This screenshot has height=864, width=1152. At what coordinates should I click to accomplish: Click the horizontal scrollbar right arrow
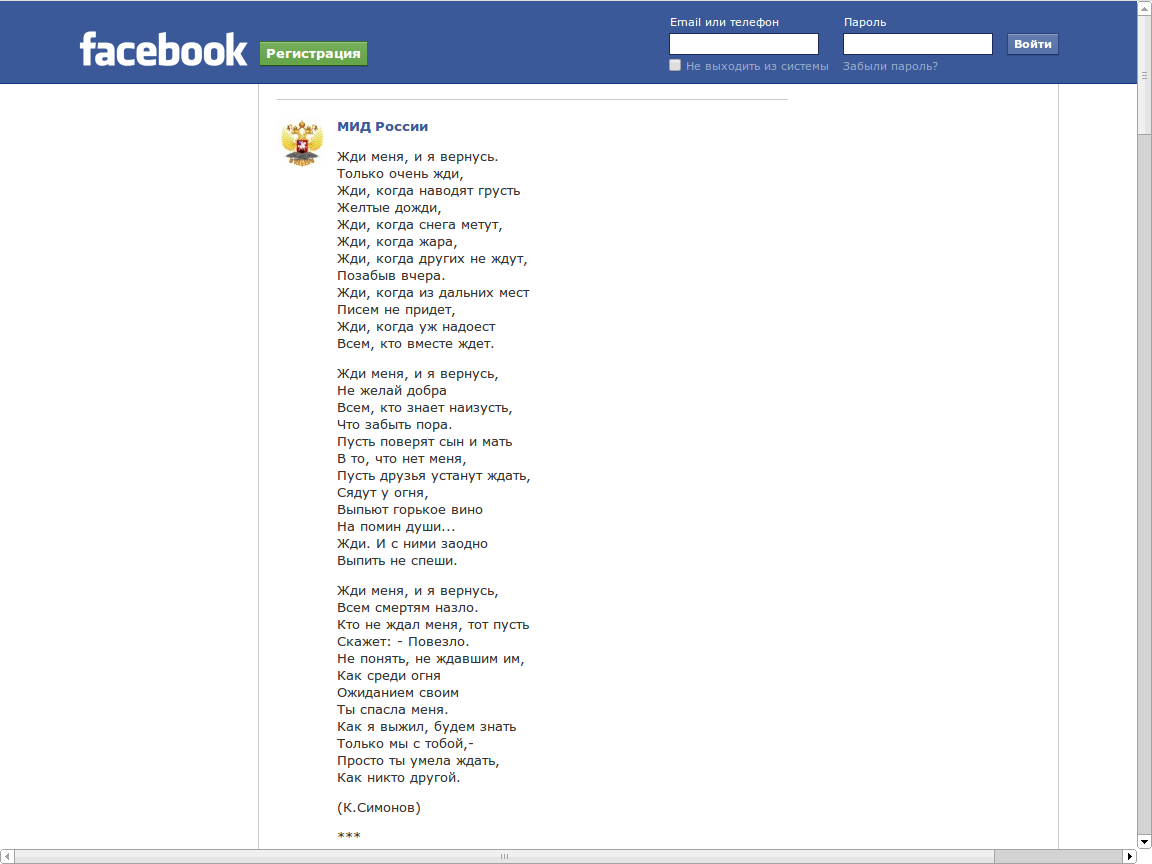1130,857
